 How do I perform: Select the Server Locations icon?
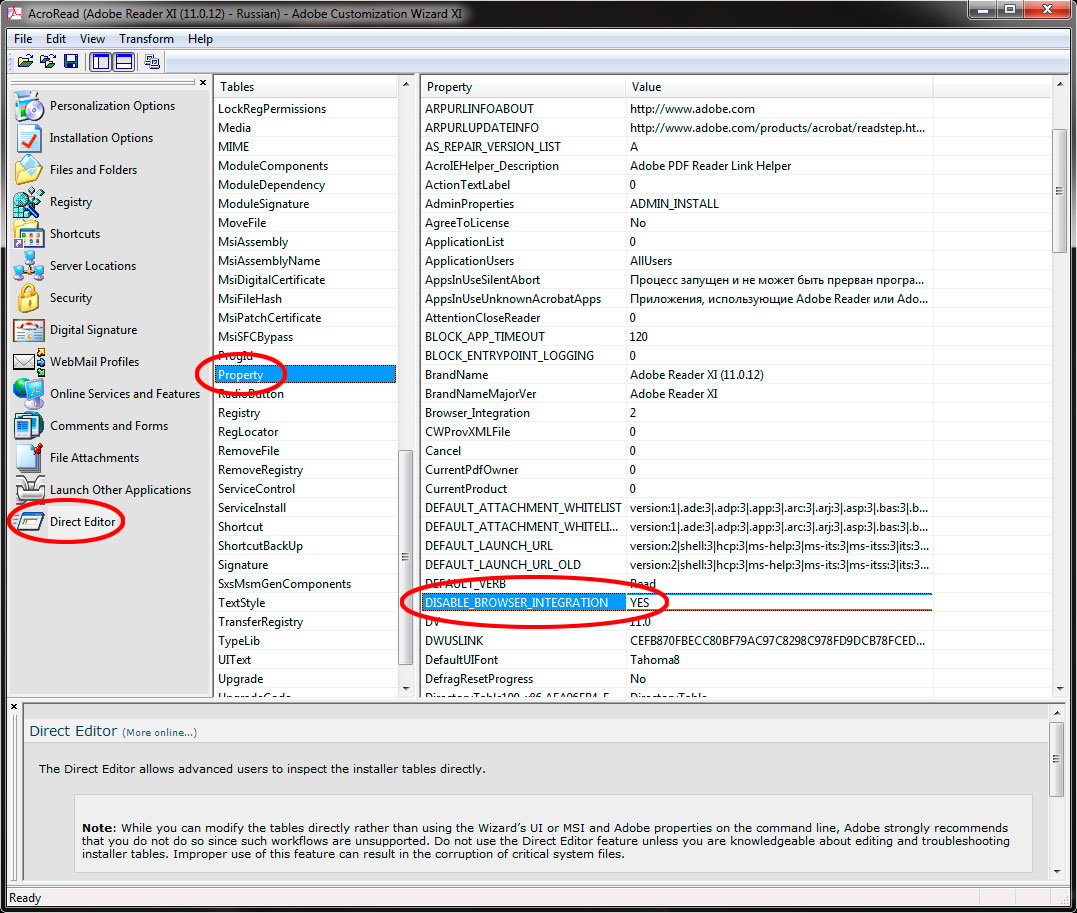pos(29,266)
